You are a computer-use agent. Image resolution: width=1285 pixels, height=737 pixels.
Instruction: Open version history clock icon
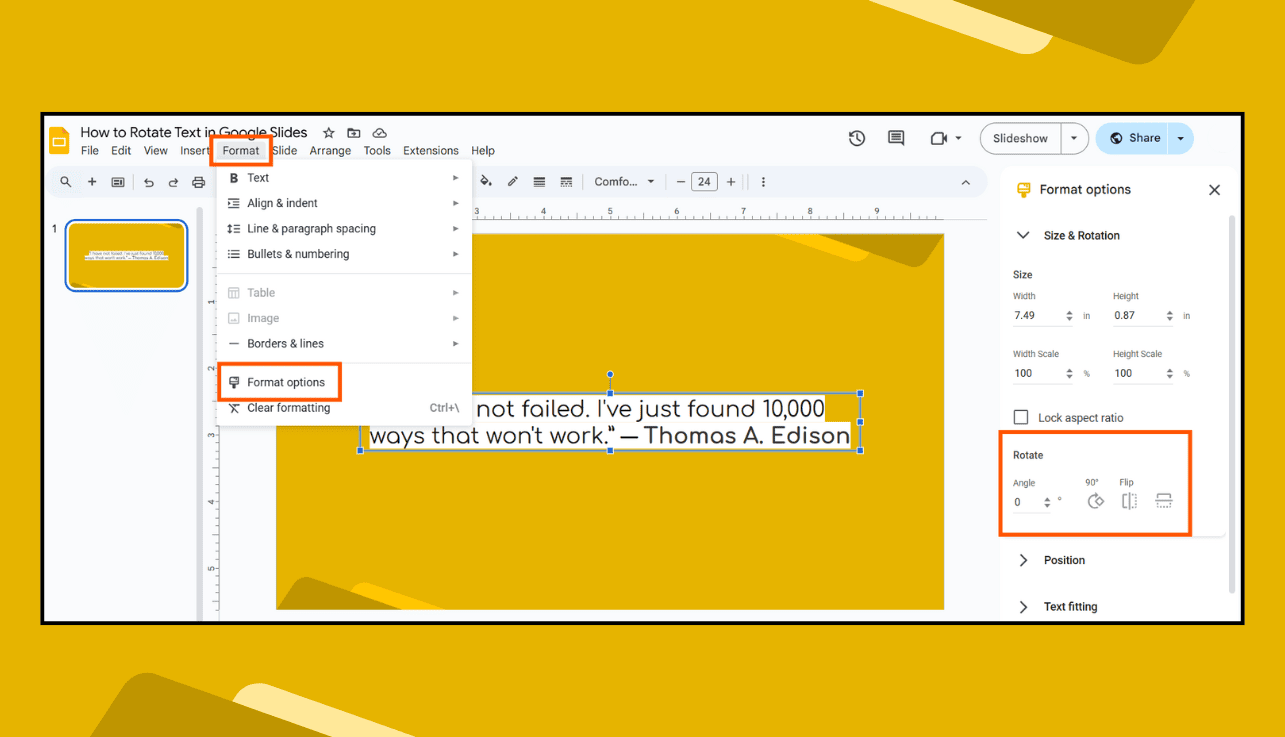coord(857,138)
